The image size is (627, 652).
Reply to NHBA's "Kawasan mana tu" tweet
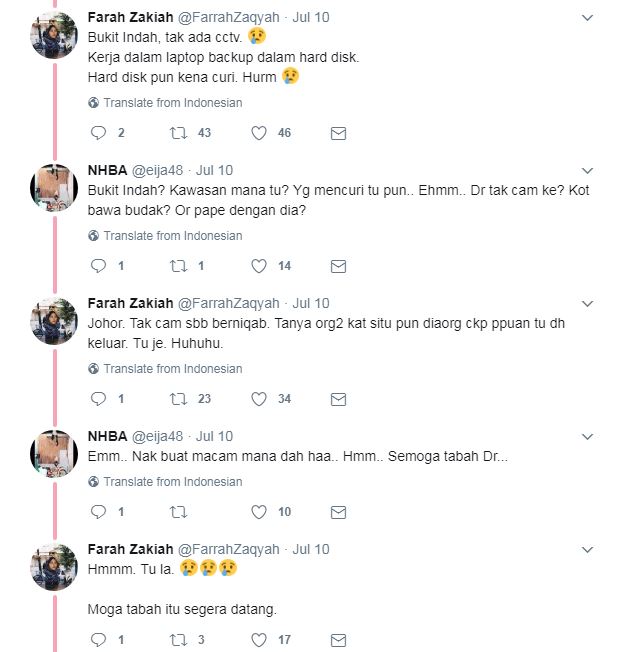[98, 266]
